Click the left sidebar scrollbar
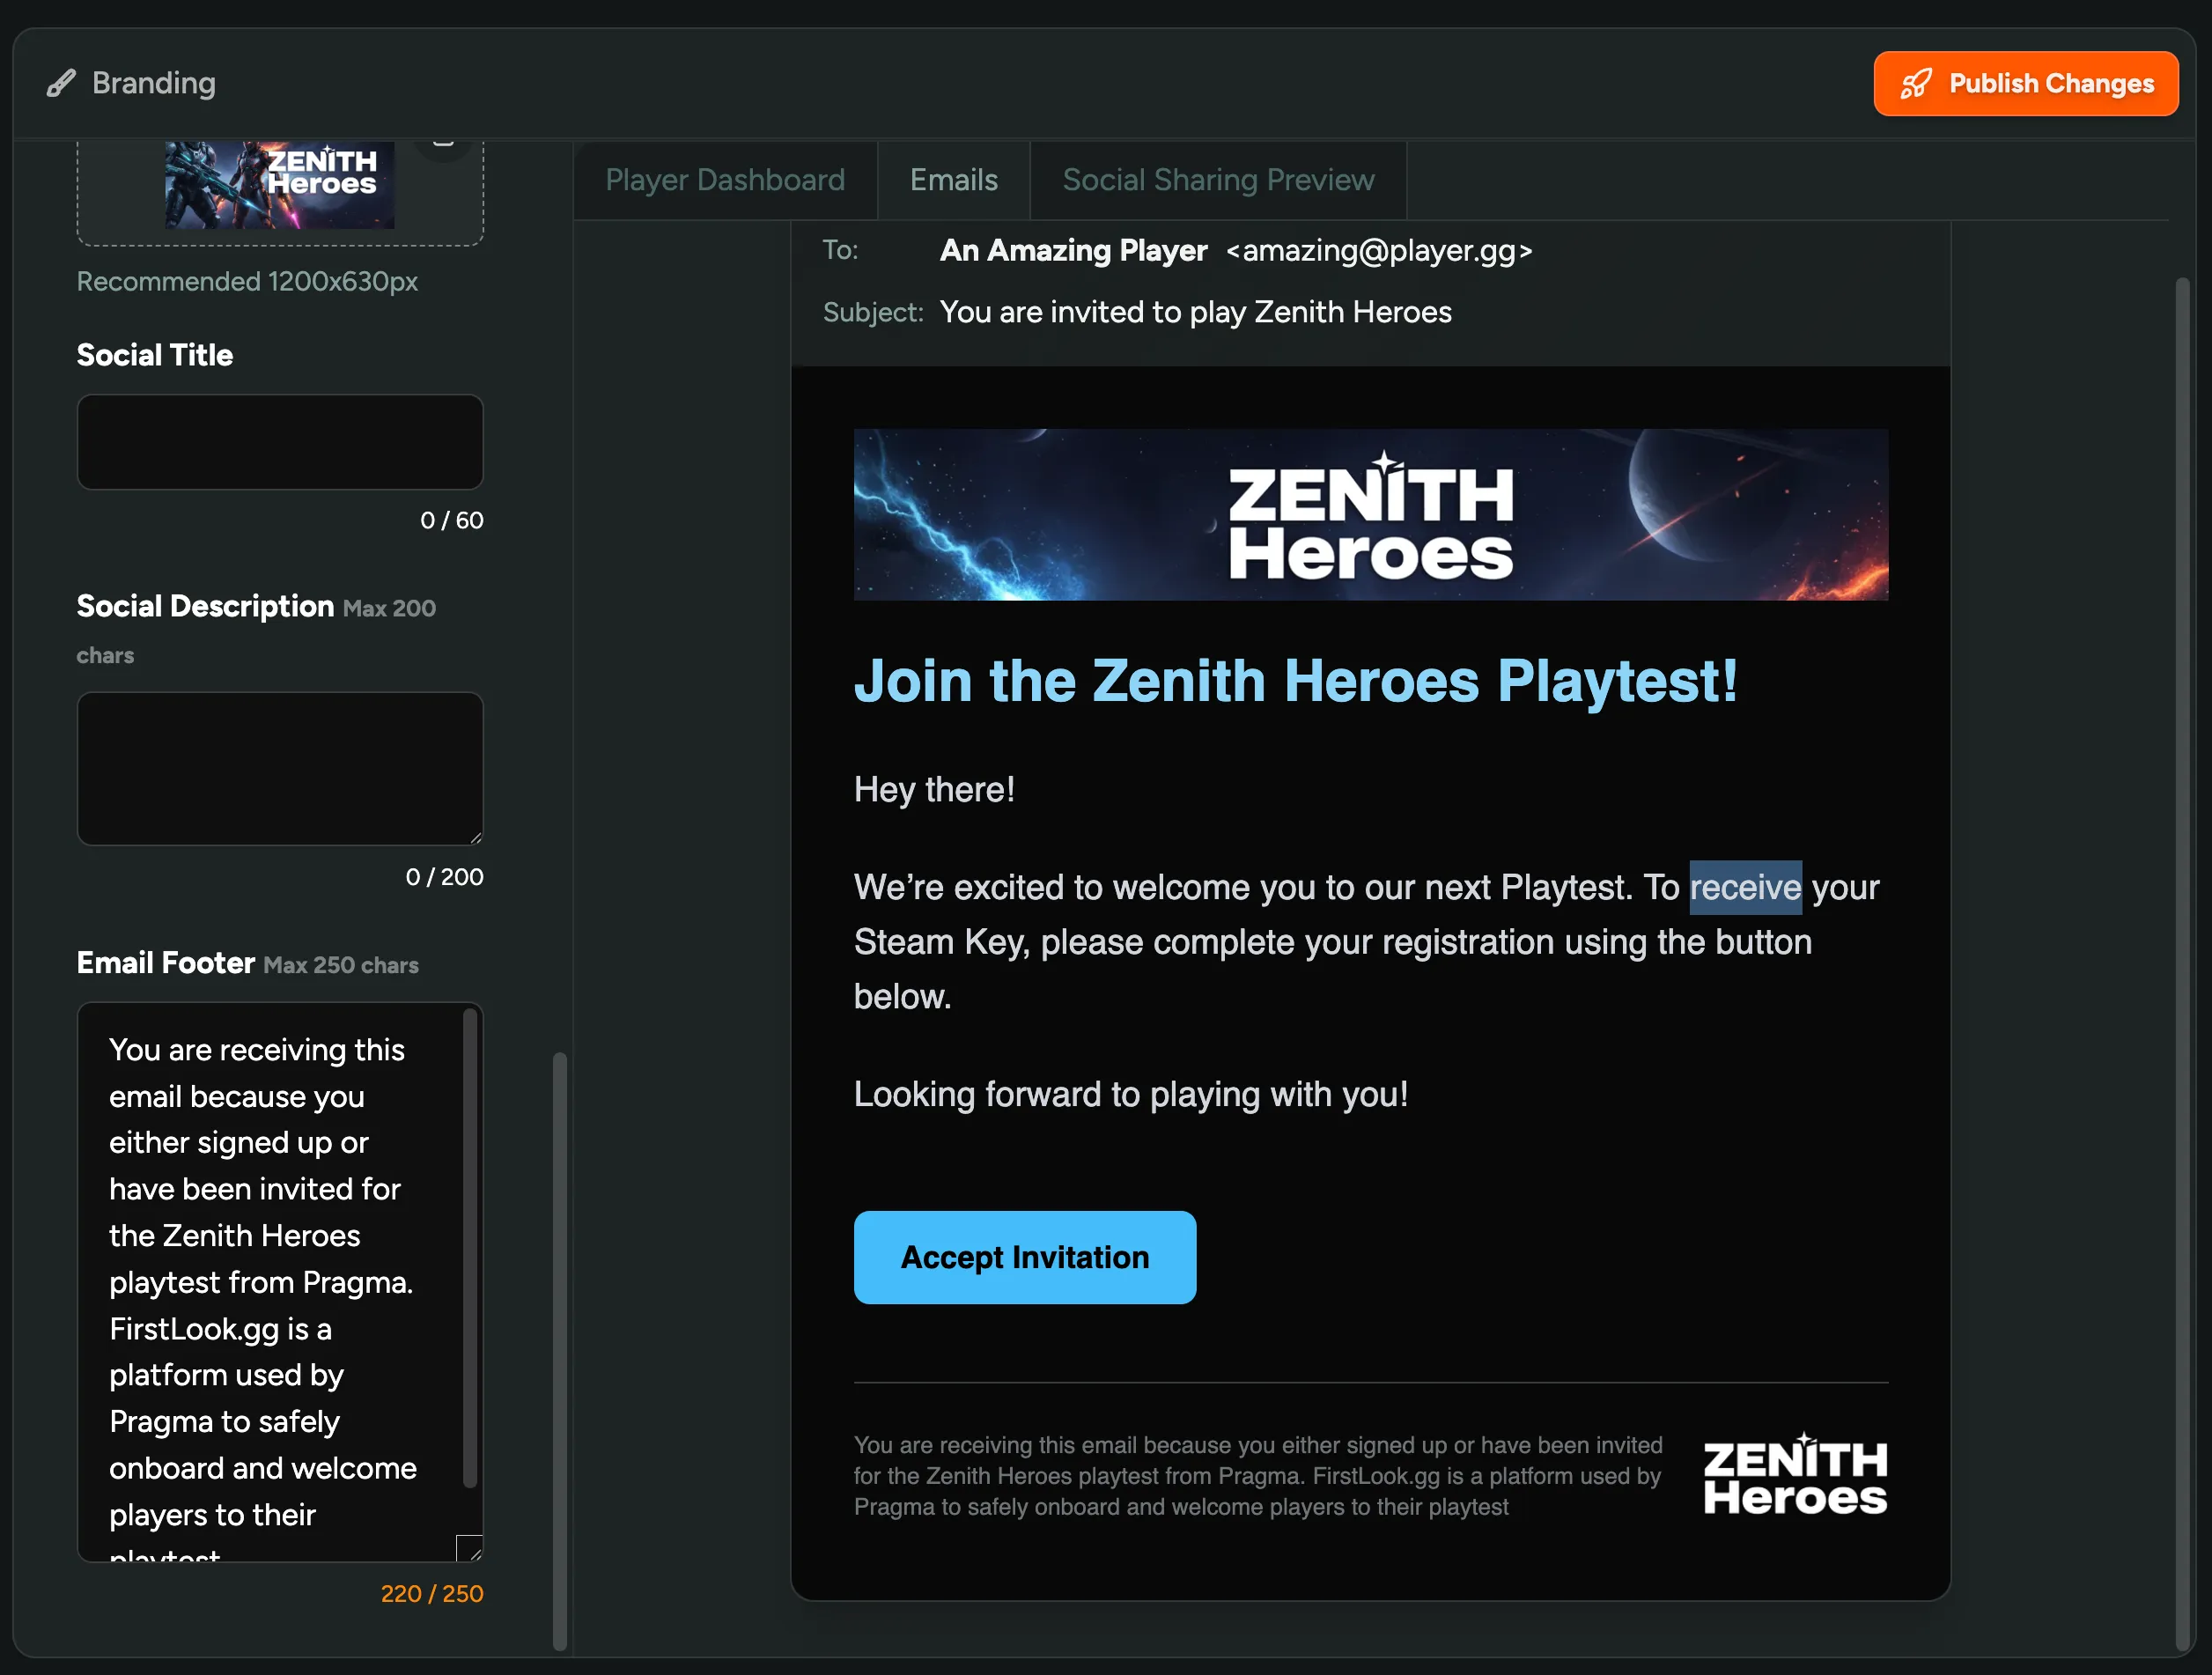The width and height of the screenshot is (2212, 1675). 559,1350
